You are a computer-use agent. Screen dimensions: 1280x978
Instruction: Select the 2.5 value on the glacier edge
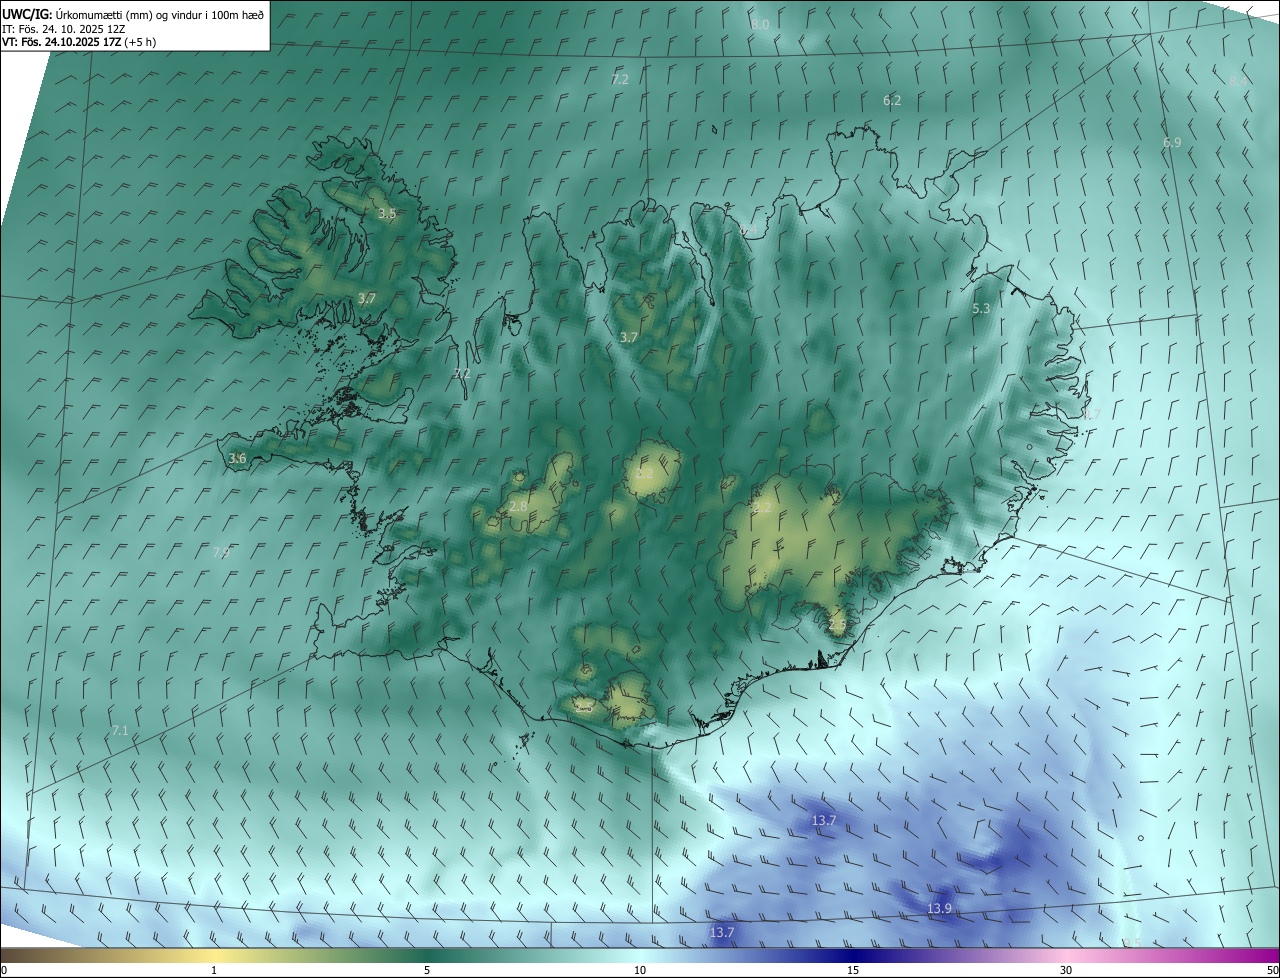(x=837, y=625)
